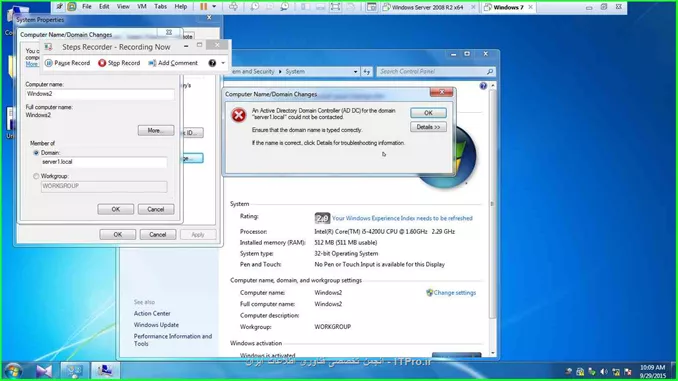The width and height of the screenshot is (678, 381).
Task: Open the Tabs menu
Action: click(160, 6)
